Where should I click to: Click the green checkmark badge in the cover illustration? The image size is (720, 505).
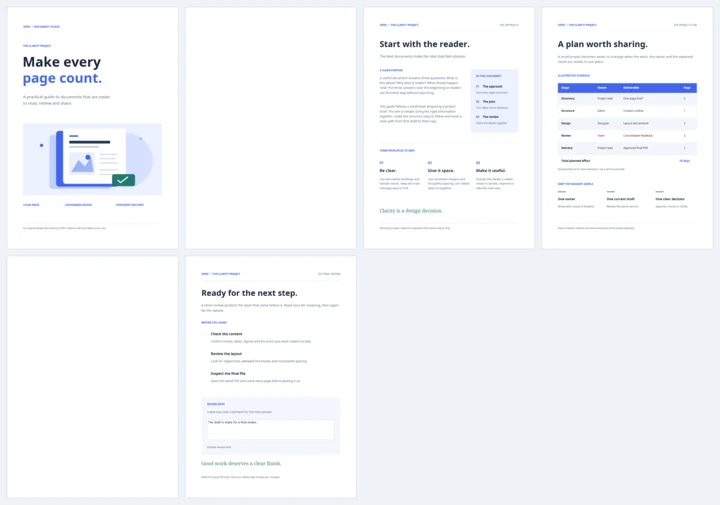pos(124,180)
